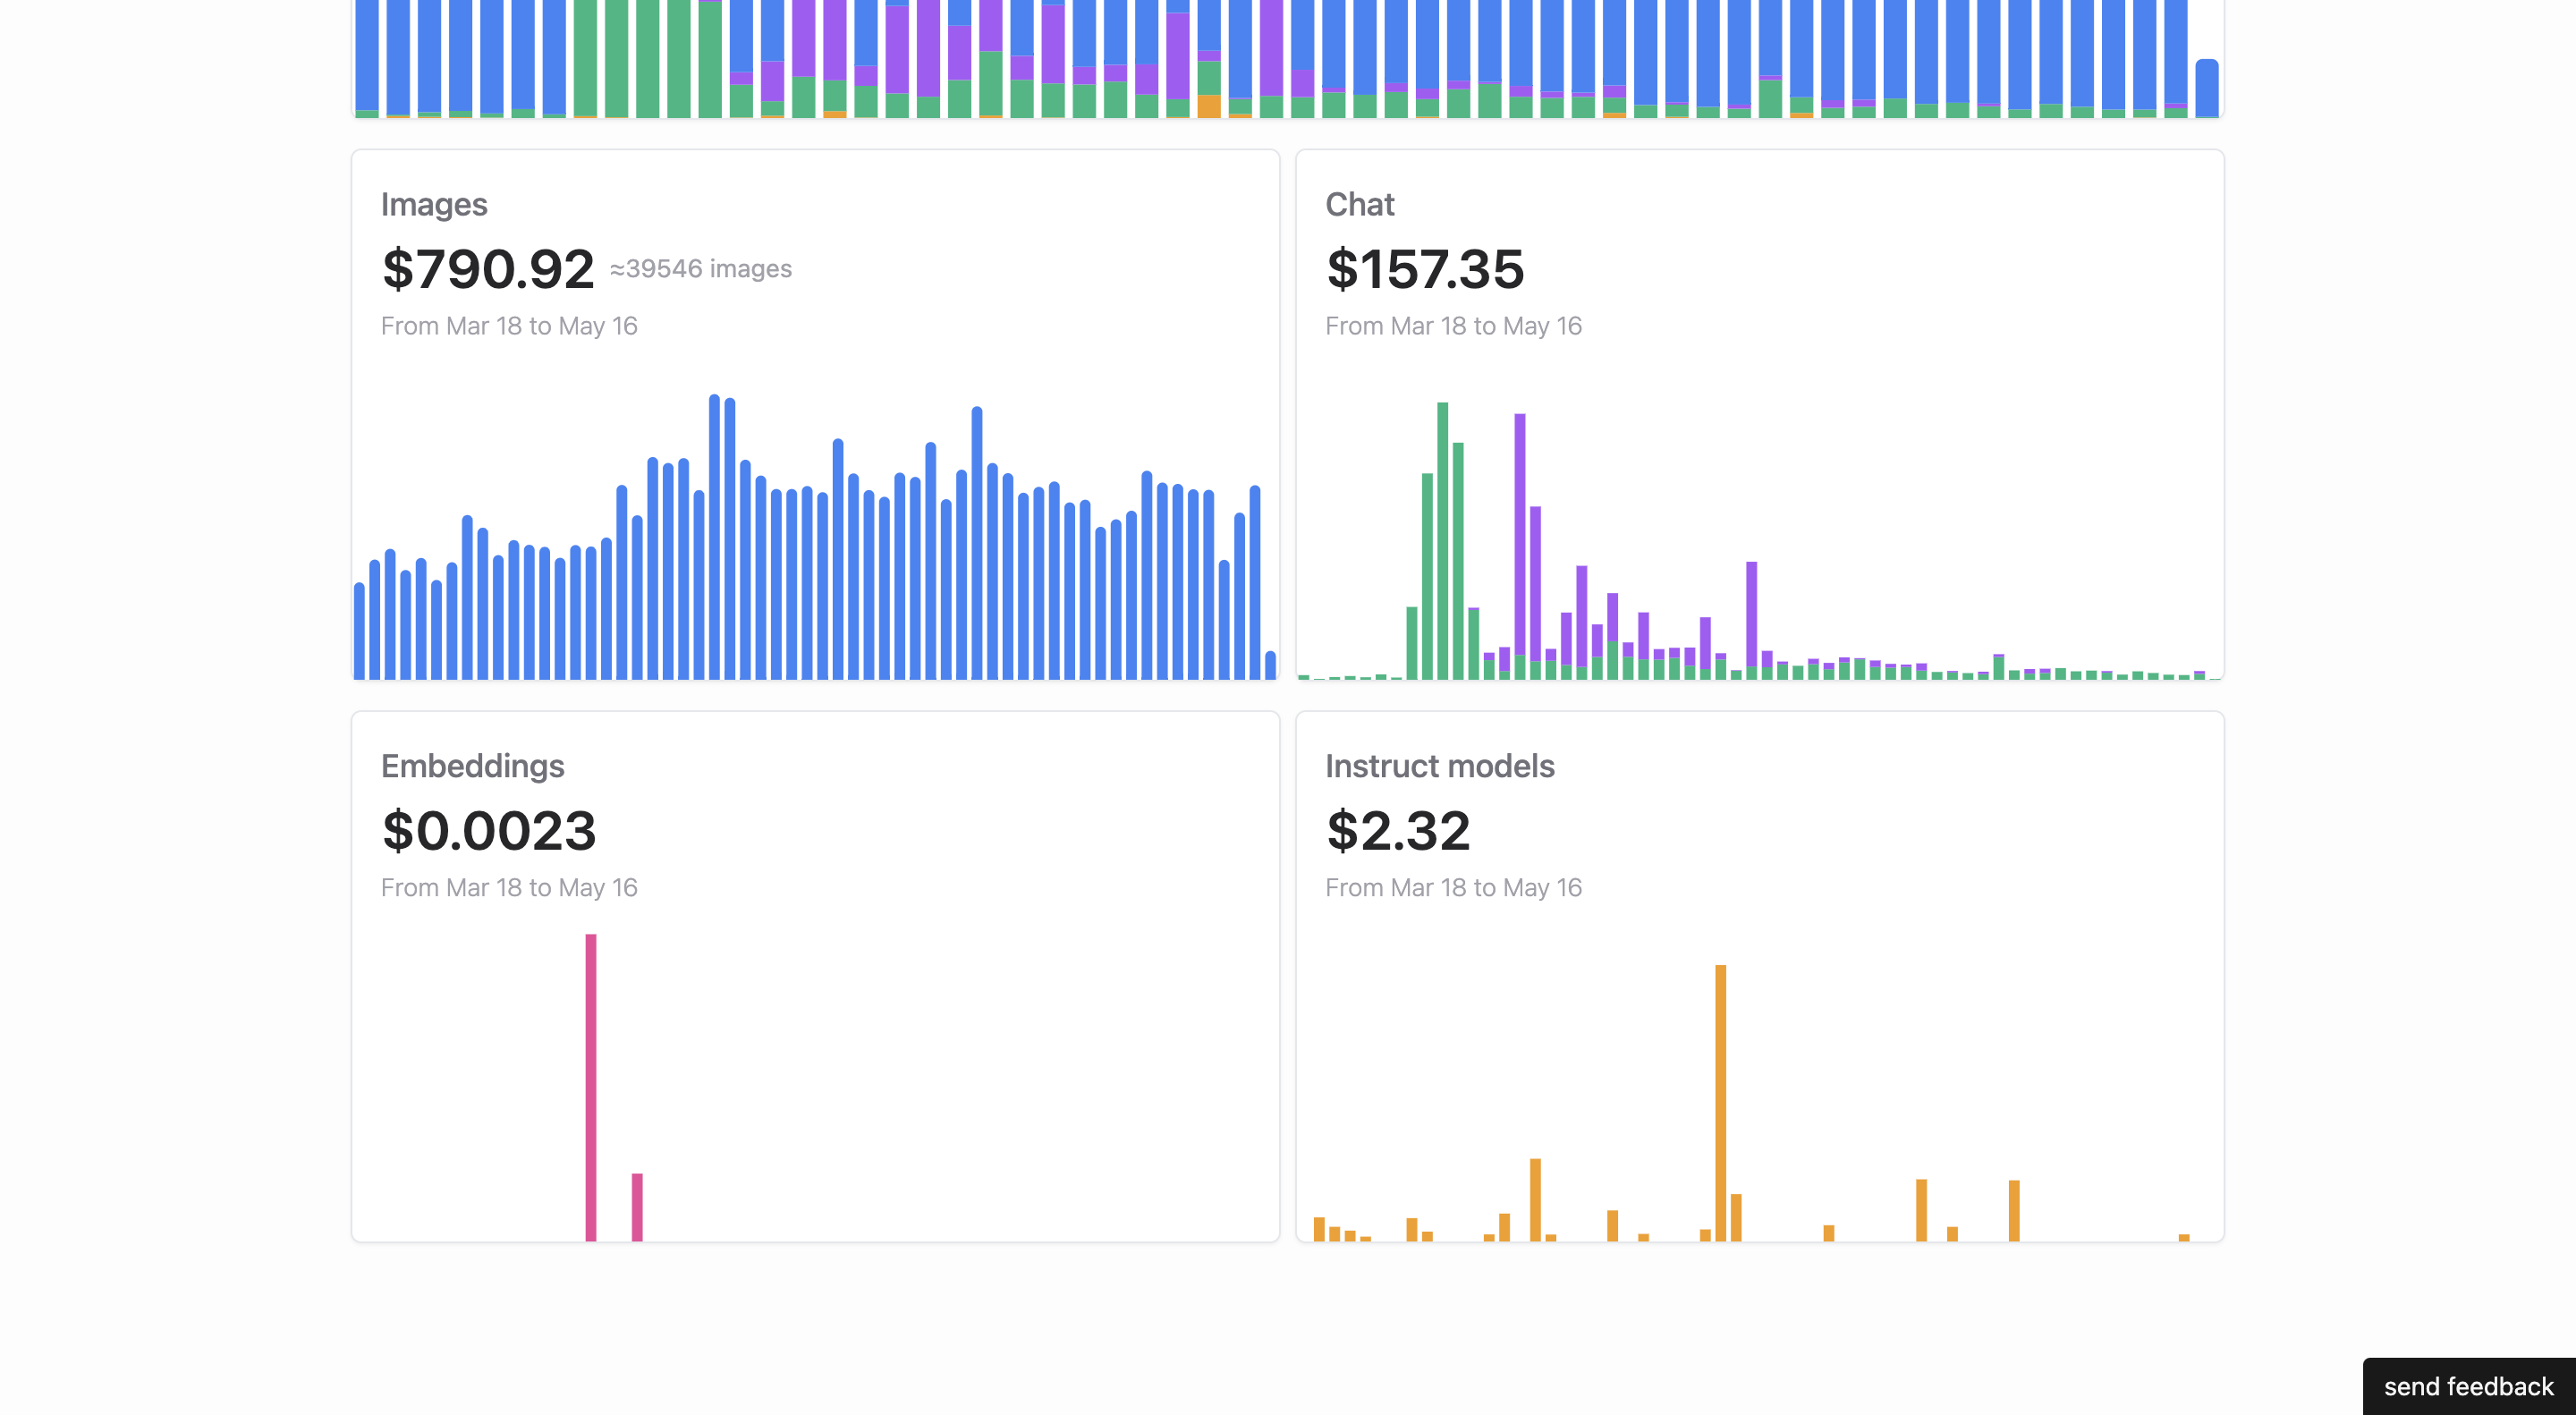Select the $790.92 images total
Screen dimensions: 2576x1415
[488, 269]
